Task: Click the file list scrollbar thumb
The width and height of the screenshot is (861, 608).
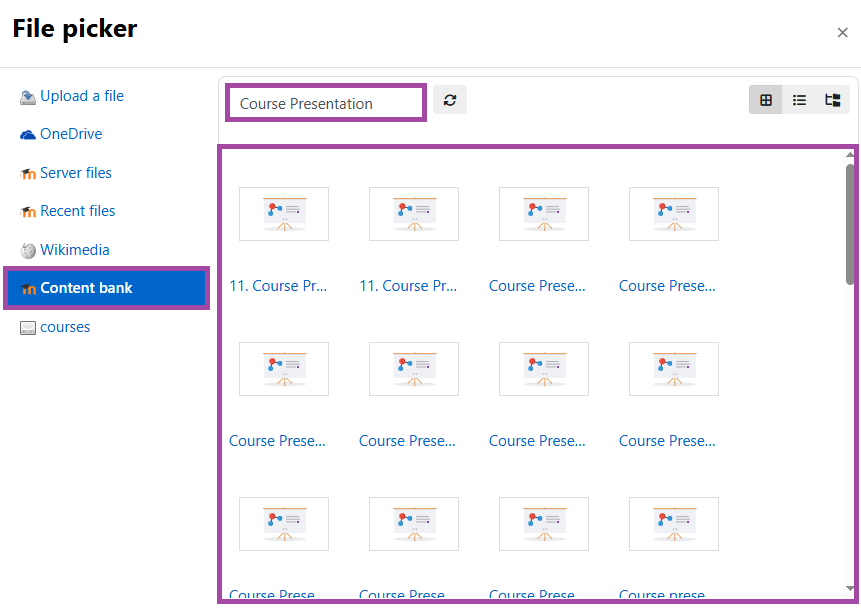Action: tap(850, 224)
